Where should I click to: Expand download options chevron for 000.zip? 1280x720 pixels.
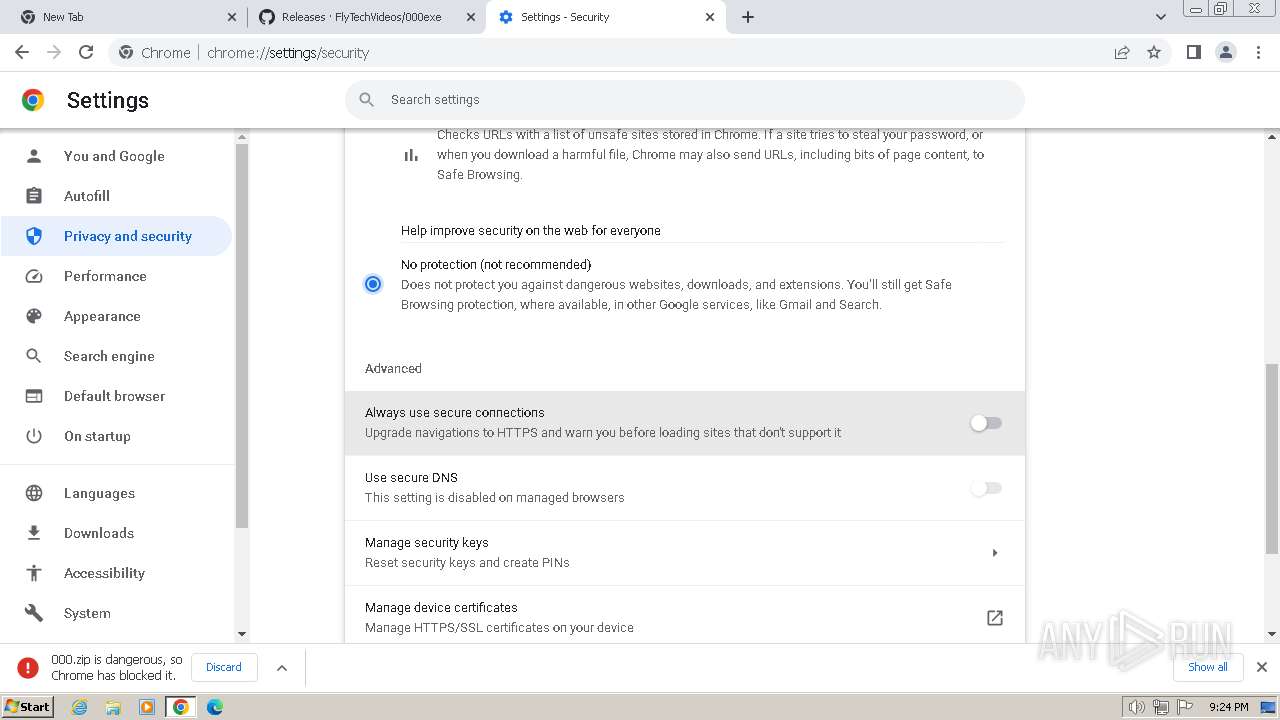pos(282,667)
